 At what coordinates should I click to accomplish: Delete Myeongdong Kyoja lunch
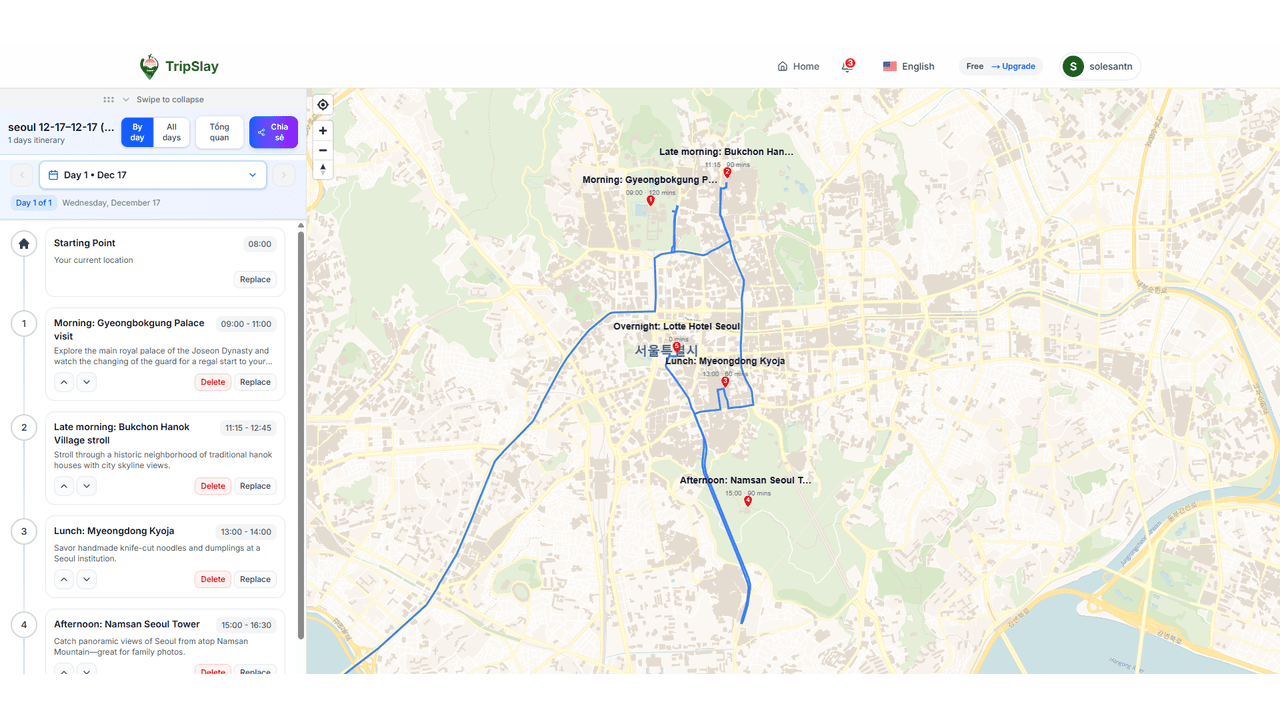click(x=213, y=579)
